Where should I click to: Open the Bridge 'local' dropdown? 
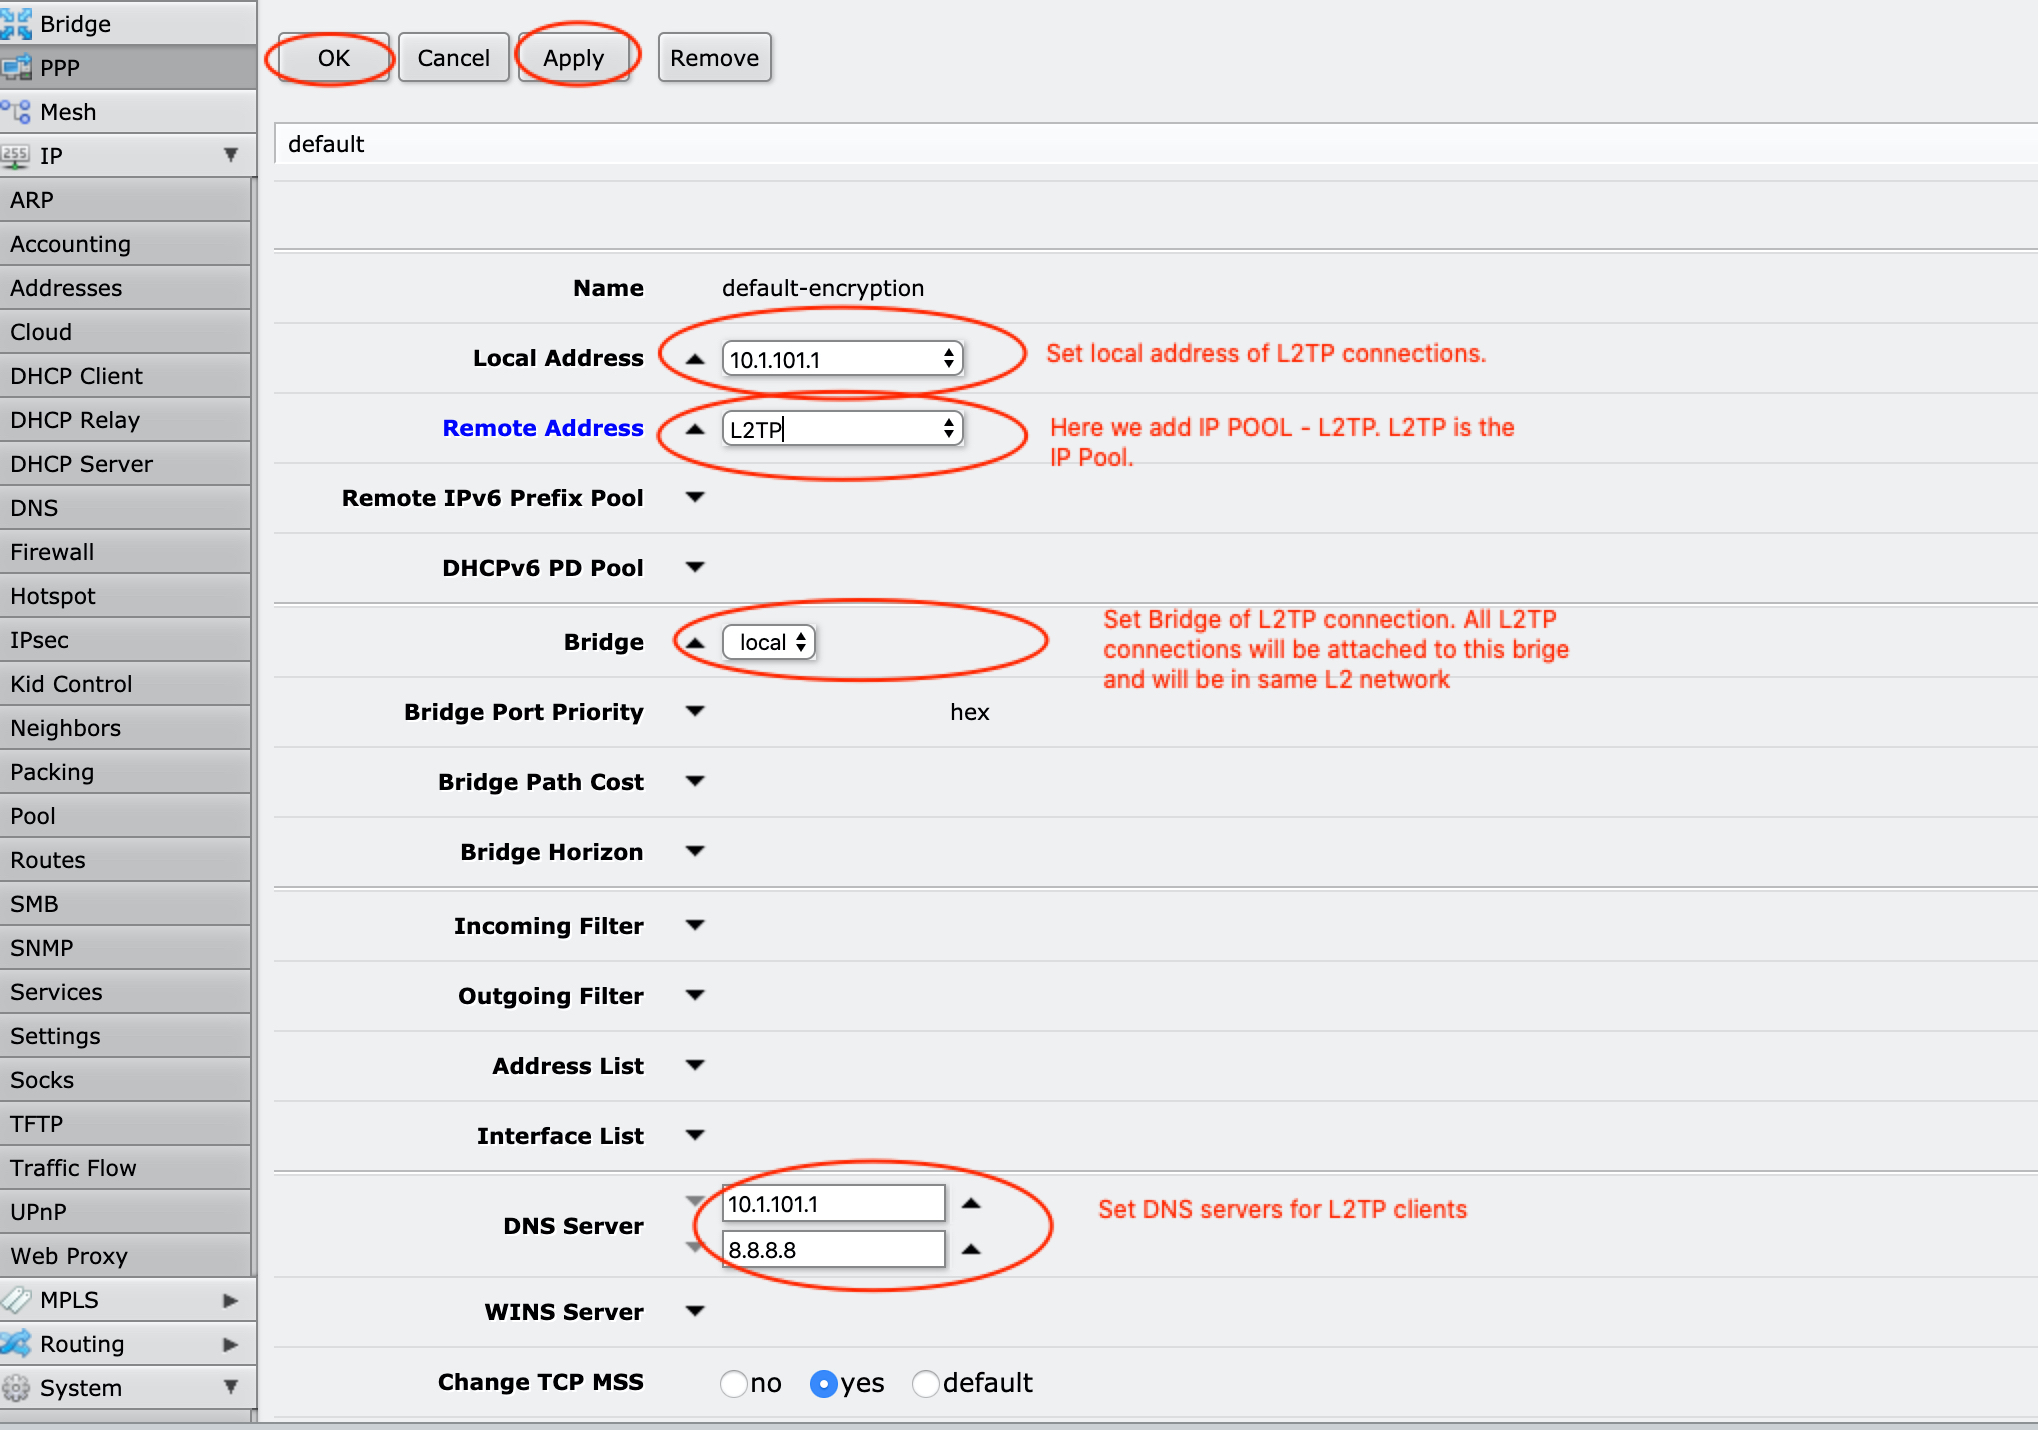(x=769, y=642)
